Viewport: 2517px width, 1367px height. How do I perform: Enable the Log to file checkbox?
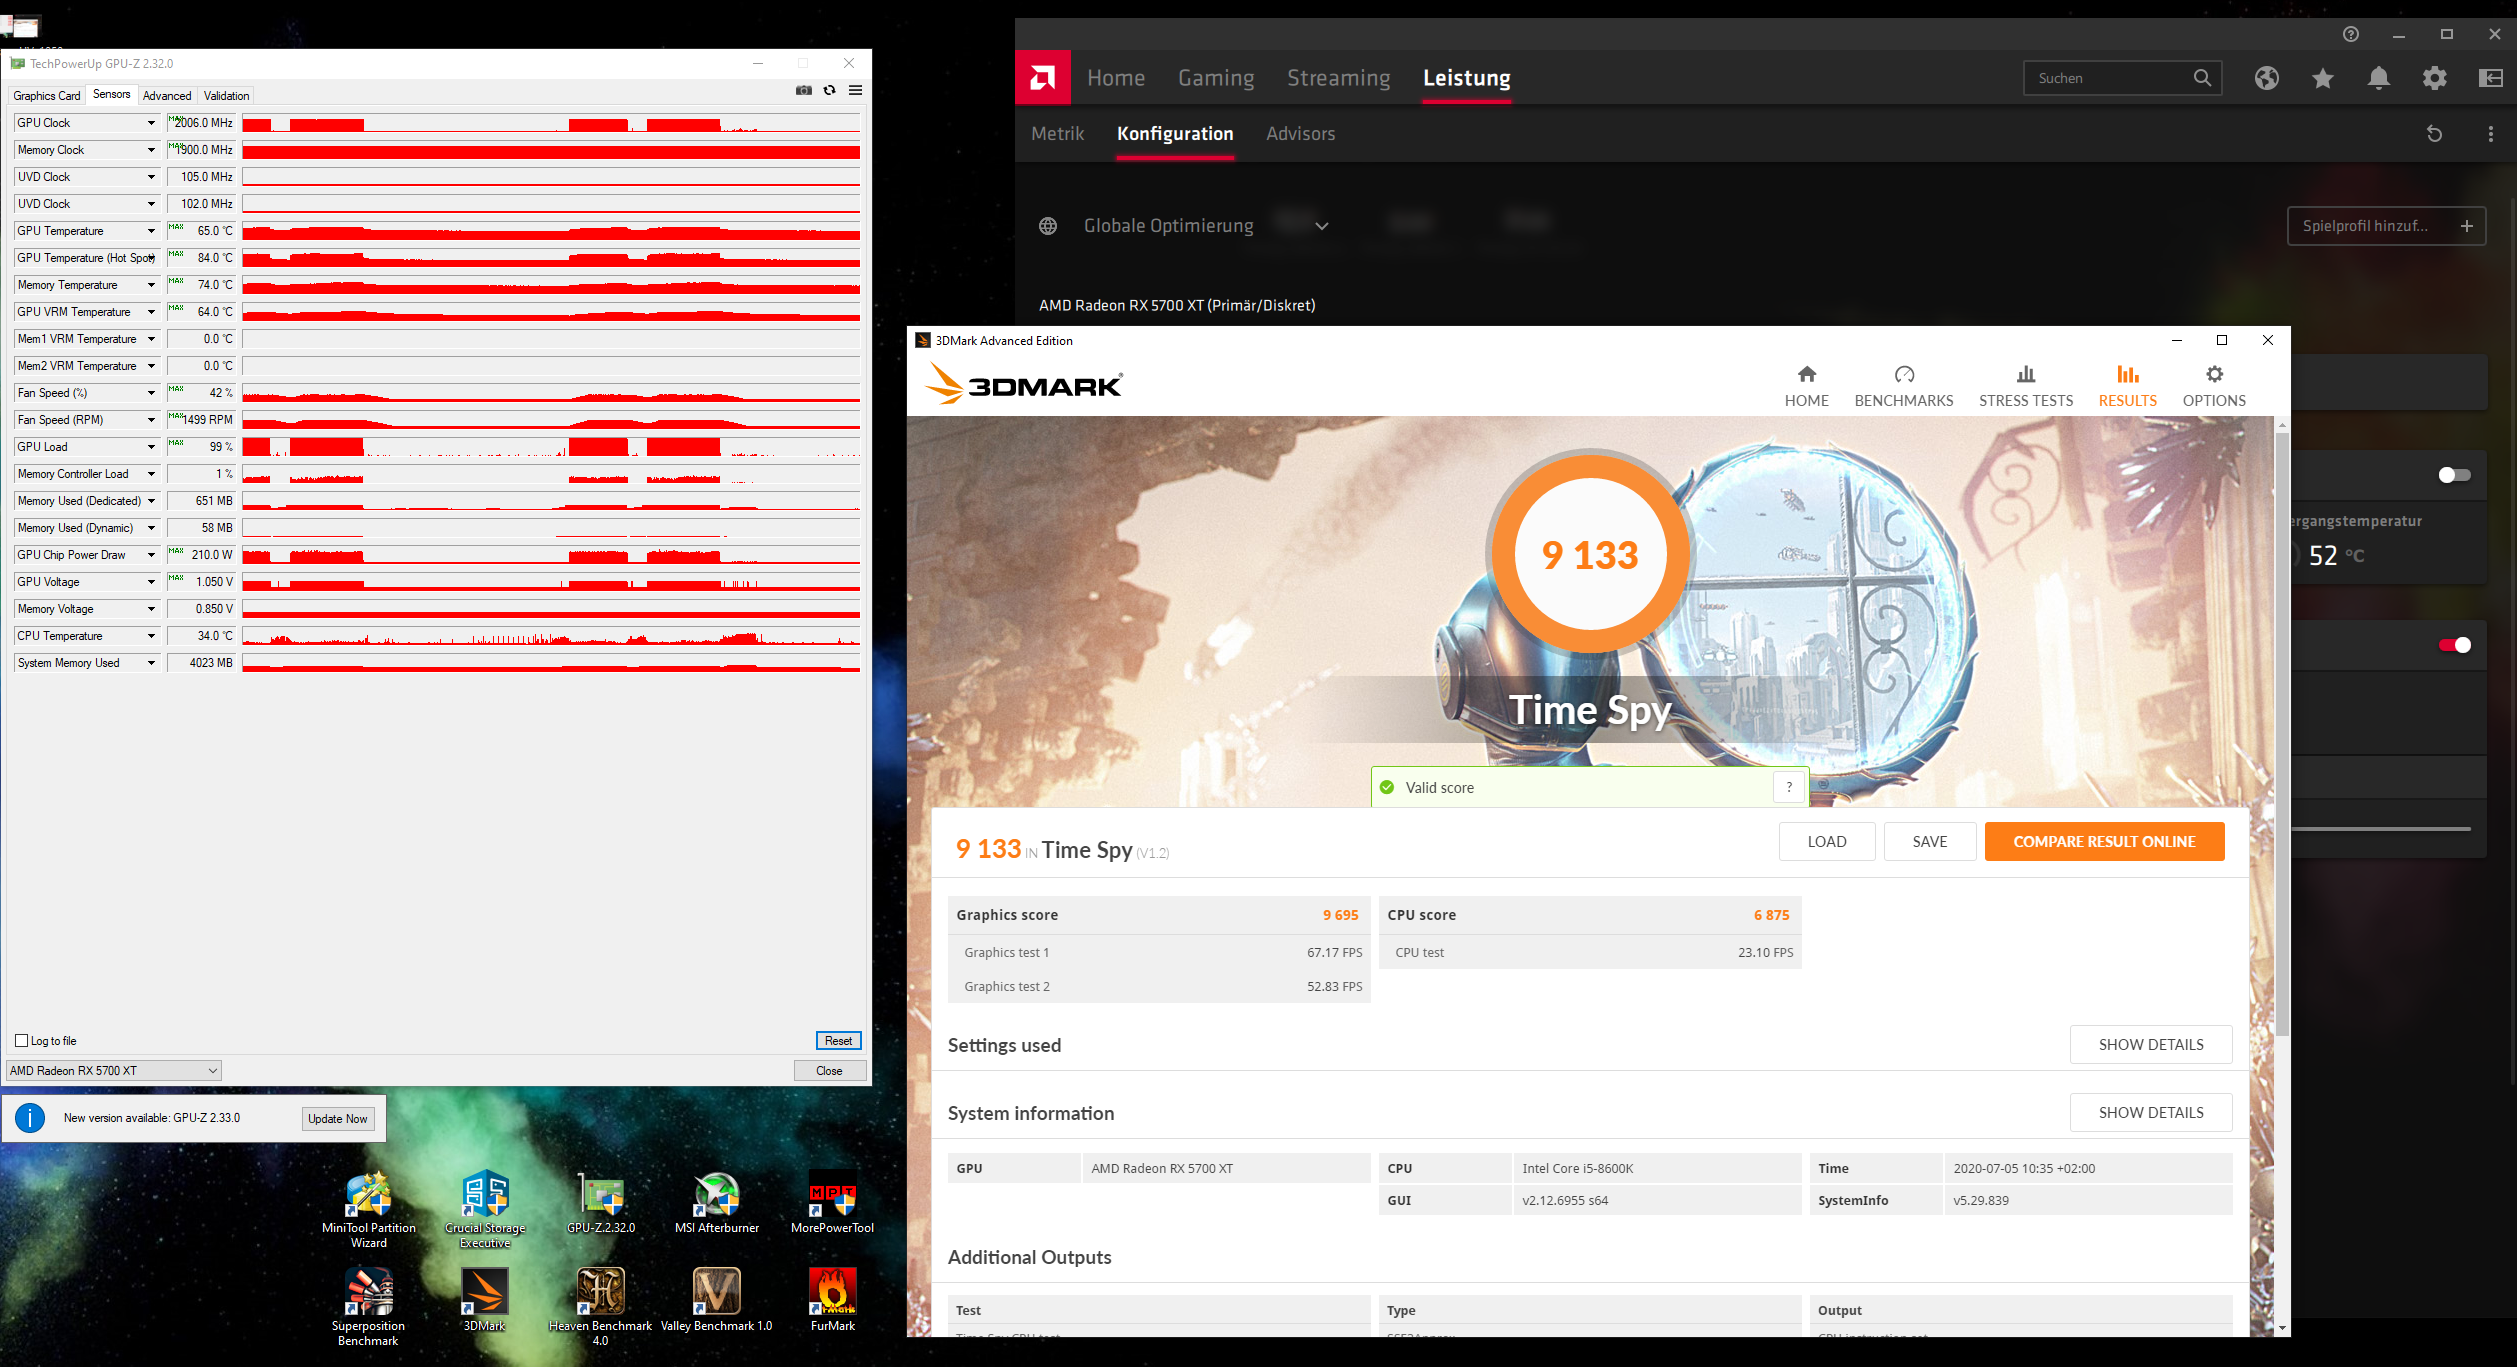pyautogui.click(x=22, y=1041)
